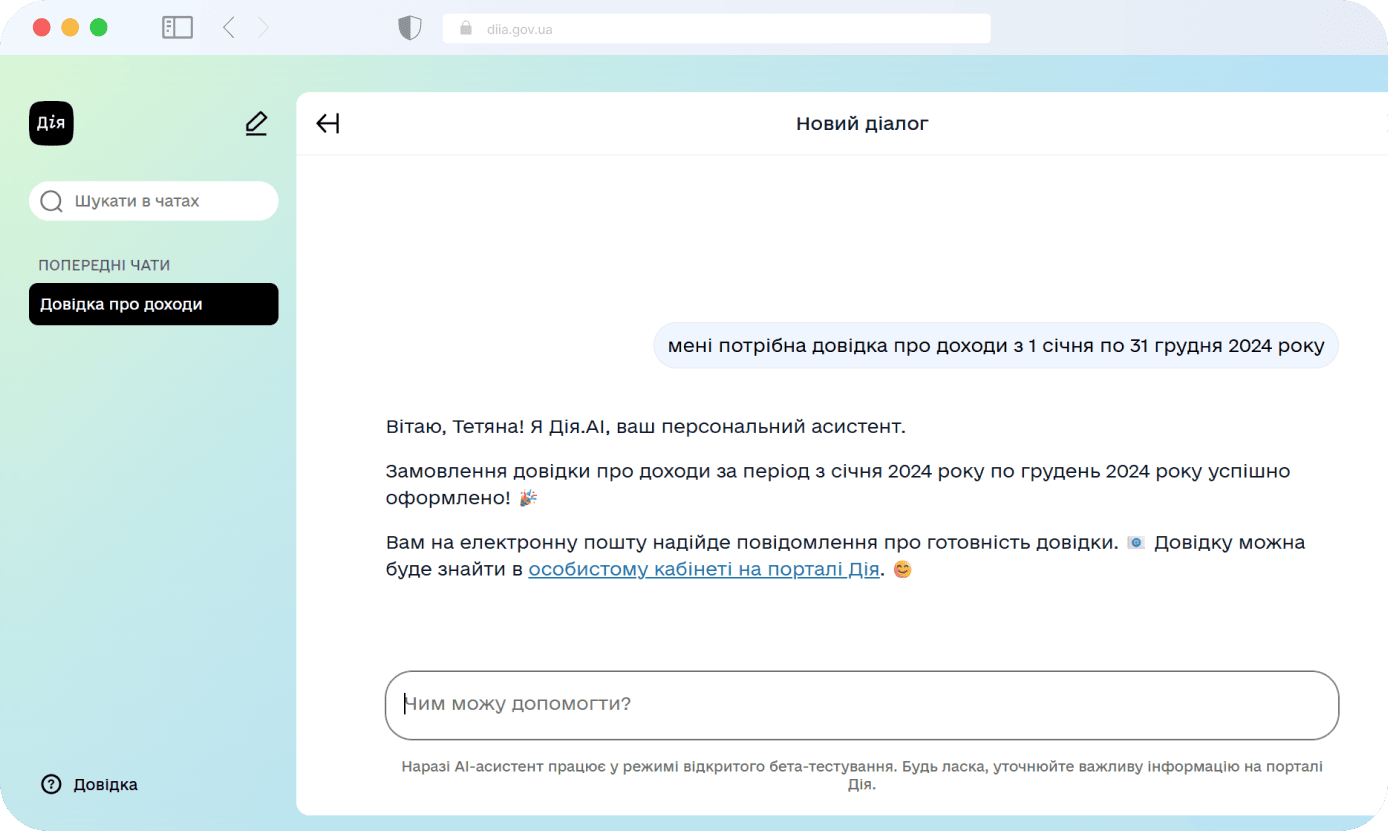The image size is (1388, 831).
Task: Go back with the browser back arrow
Action: [x=229, y=28]
